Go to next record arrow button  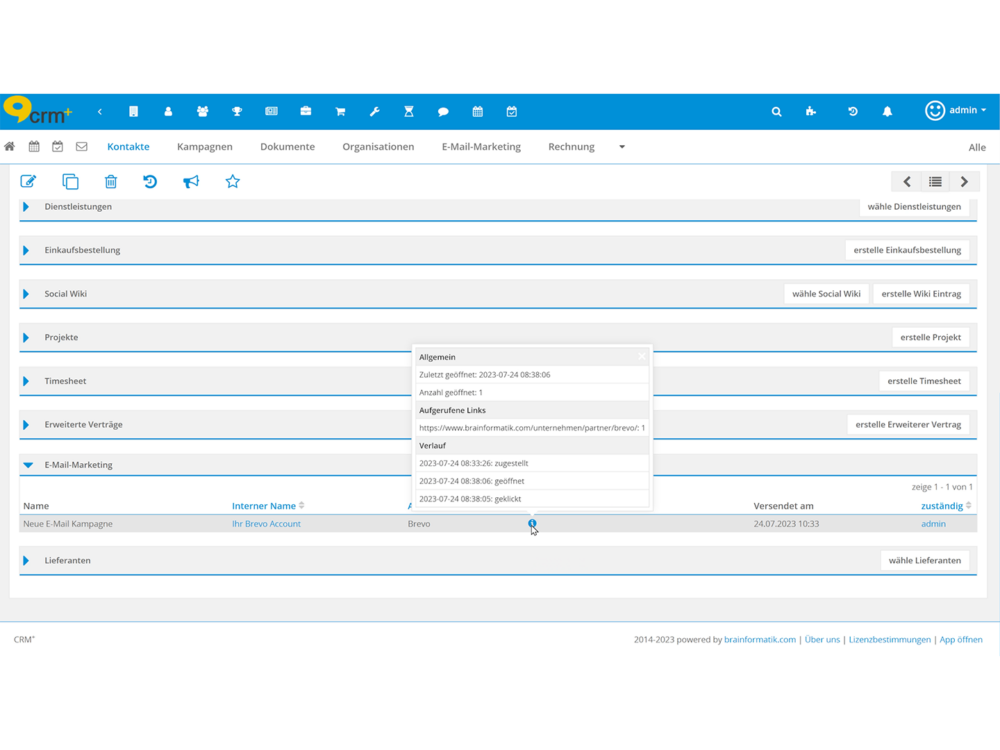point(964,182)
